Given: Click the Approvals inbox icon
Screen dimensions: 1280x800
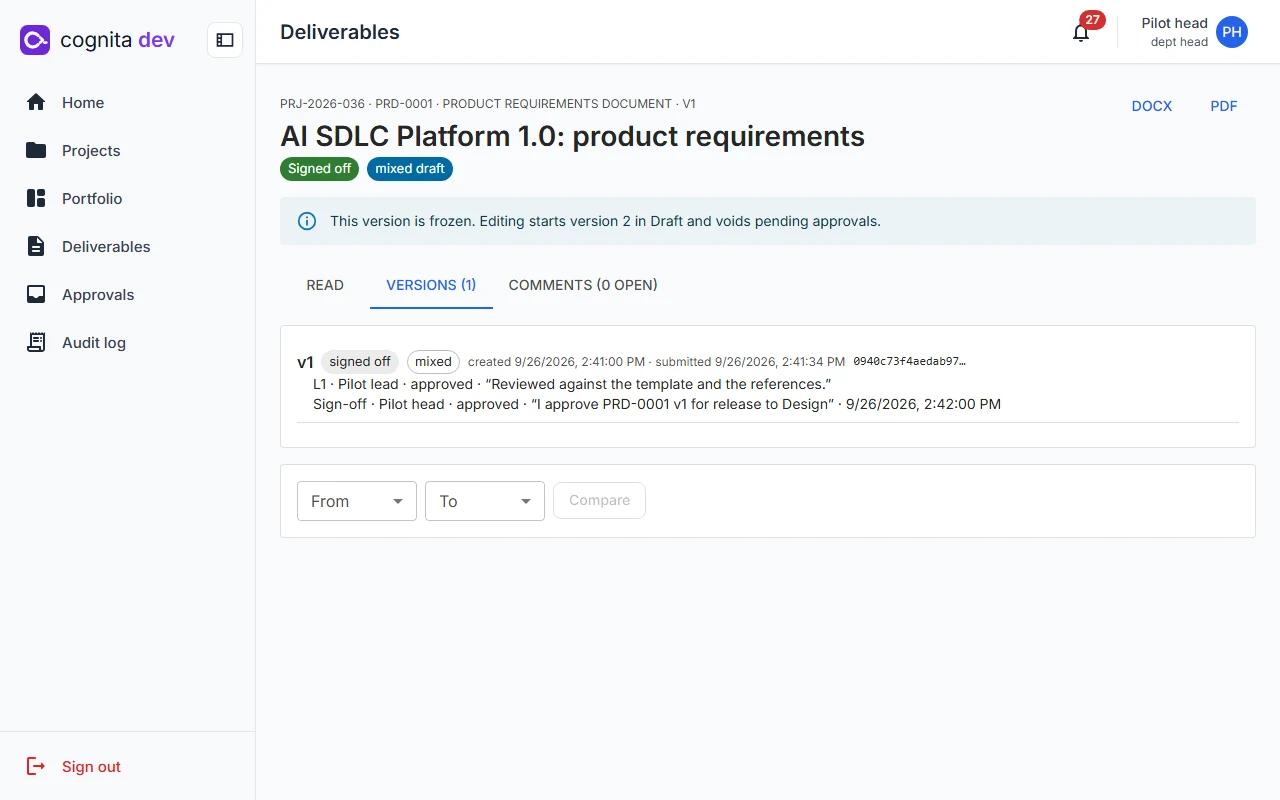Looking at the screenshot, I should [x=36, y=294].
